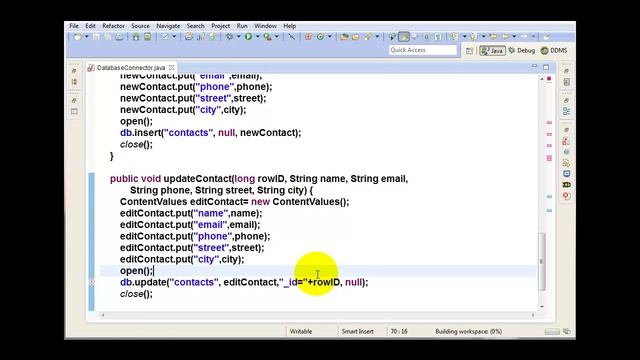Click the New file wizard icon
This screenshot has width=640, height=360.
click(77, 37)
